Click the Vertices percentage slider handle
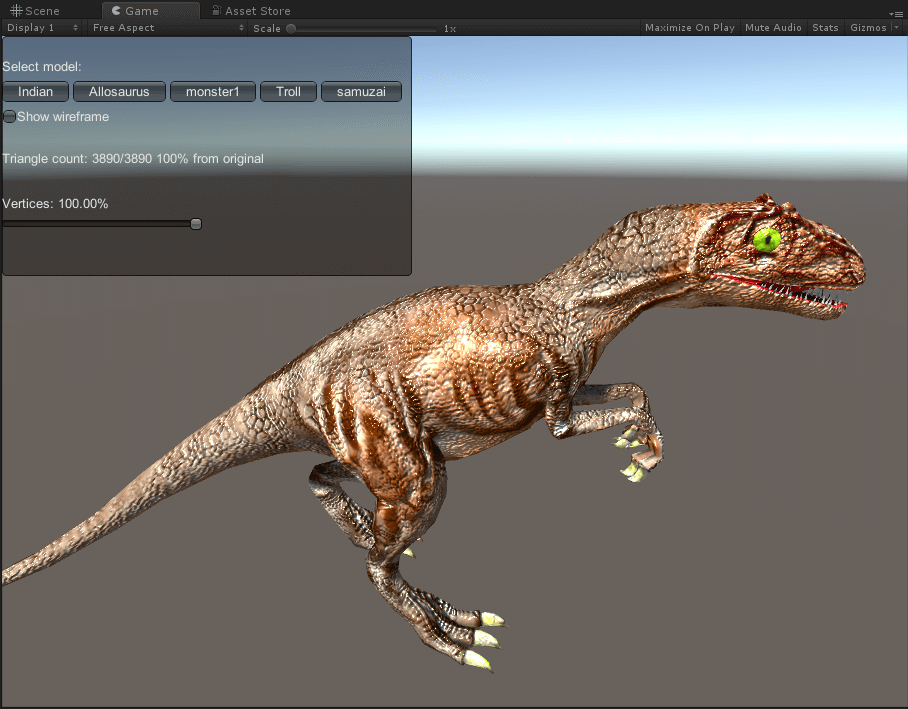 coord(196,224)
